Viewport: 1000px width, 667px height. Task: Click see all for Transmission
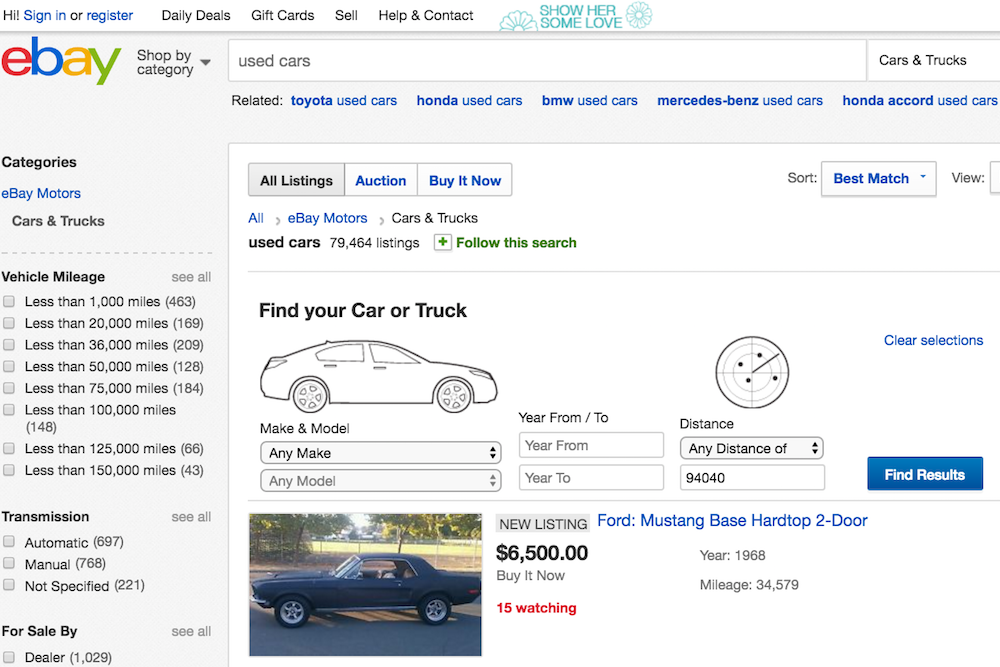(191, 517)
